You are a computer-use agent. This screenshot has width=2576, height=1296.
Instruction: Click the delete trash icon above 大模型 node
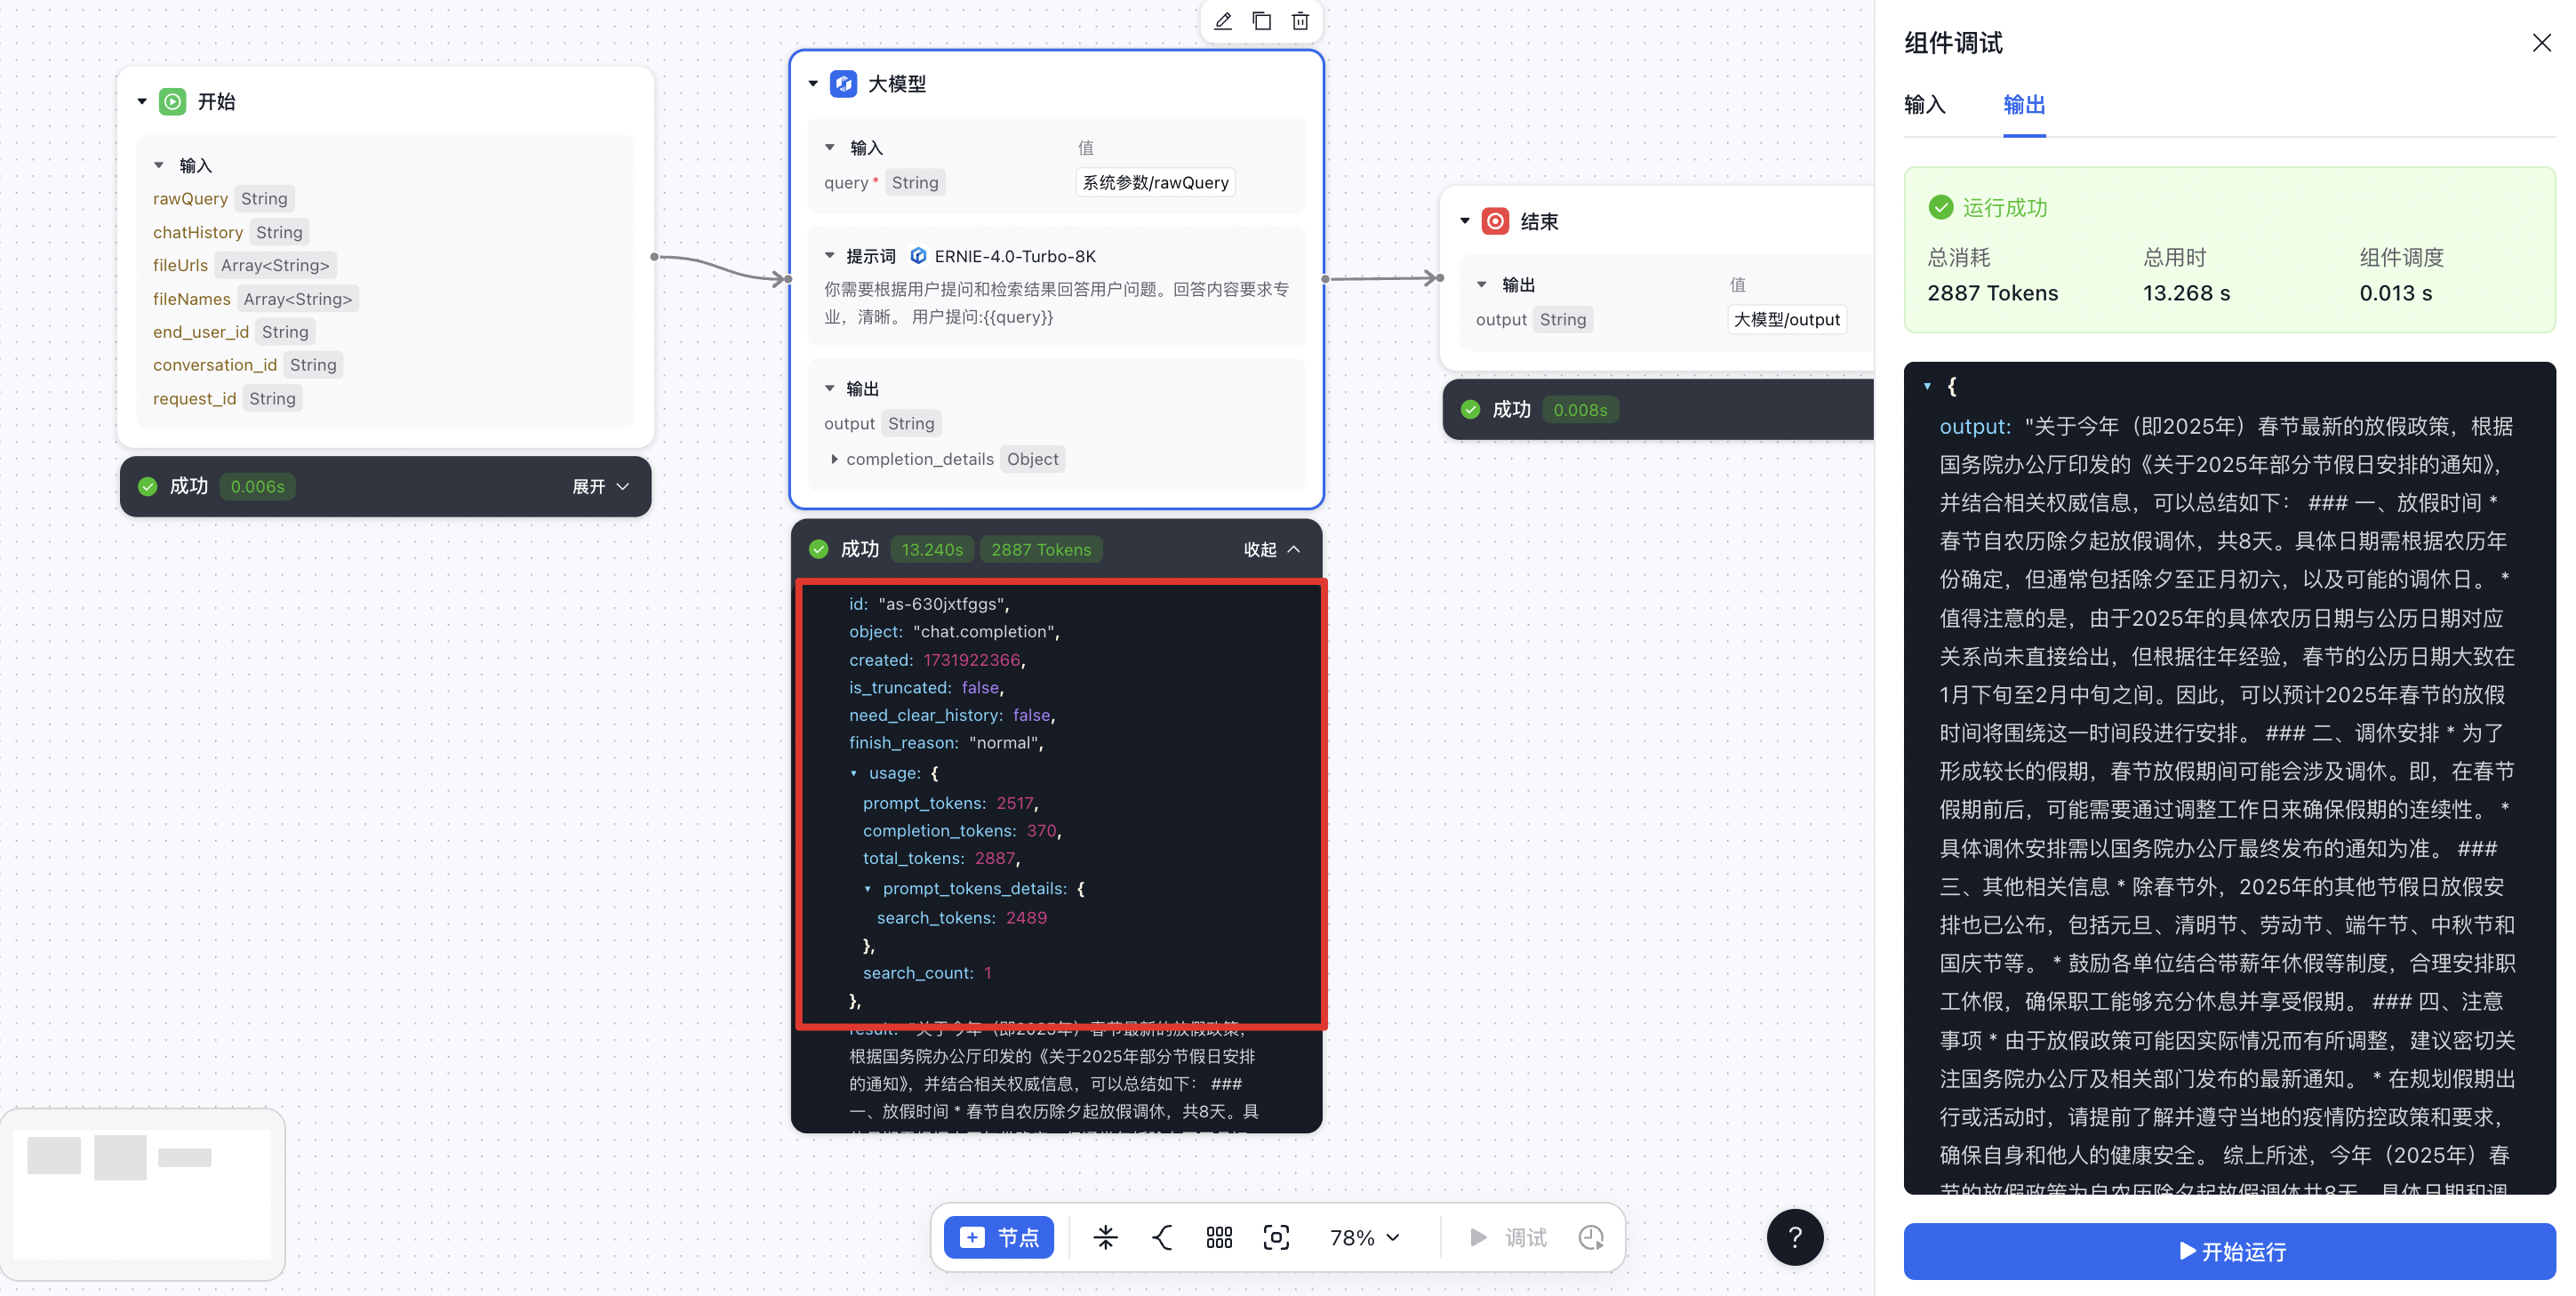coord(1300,21)
